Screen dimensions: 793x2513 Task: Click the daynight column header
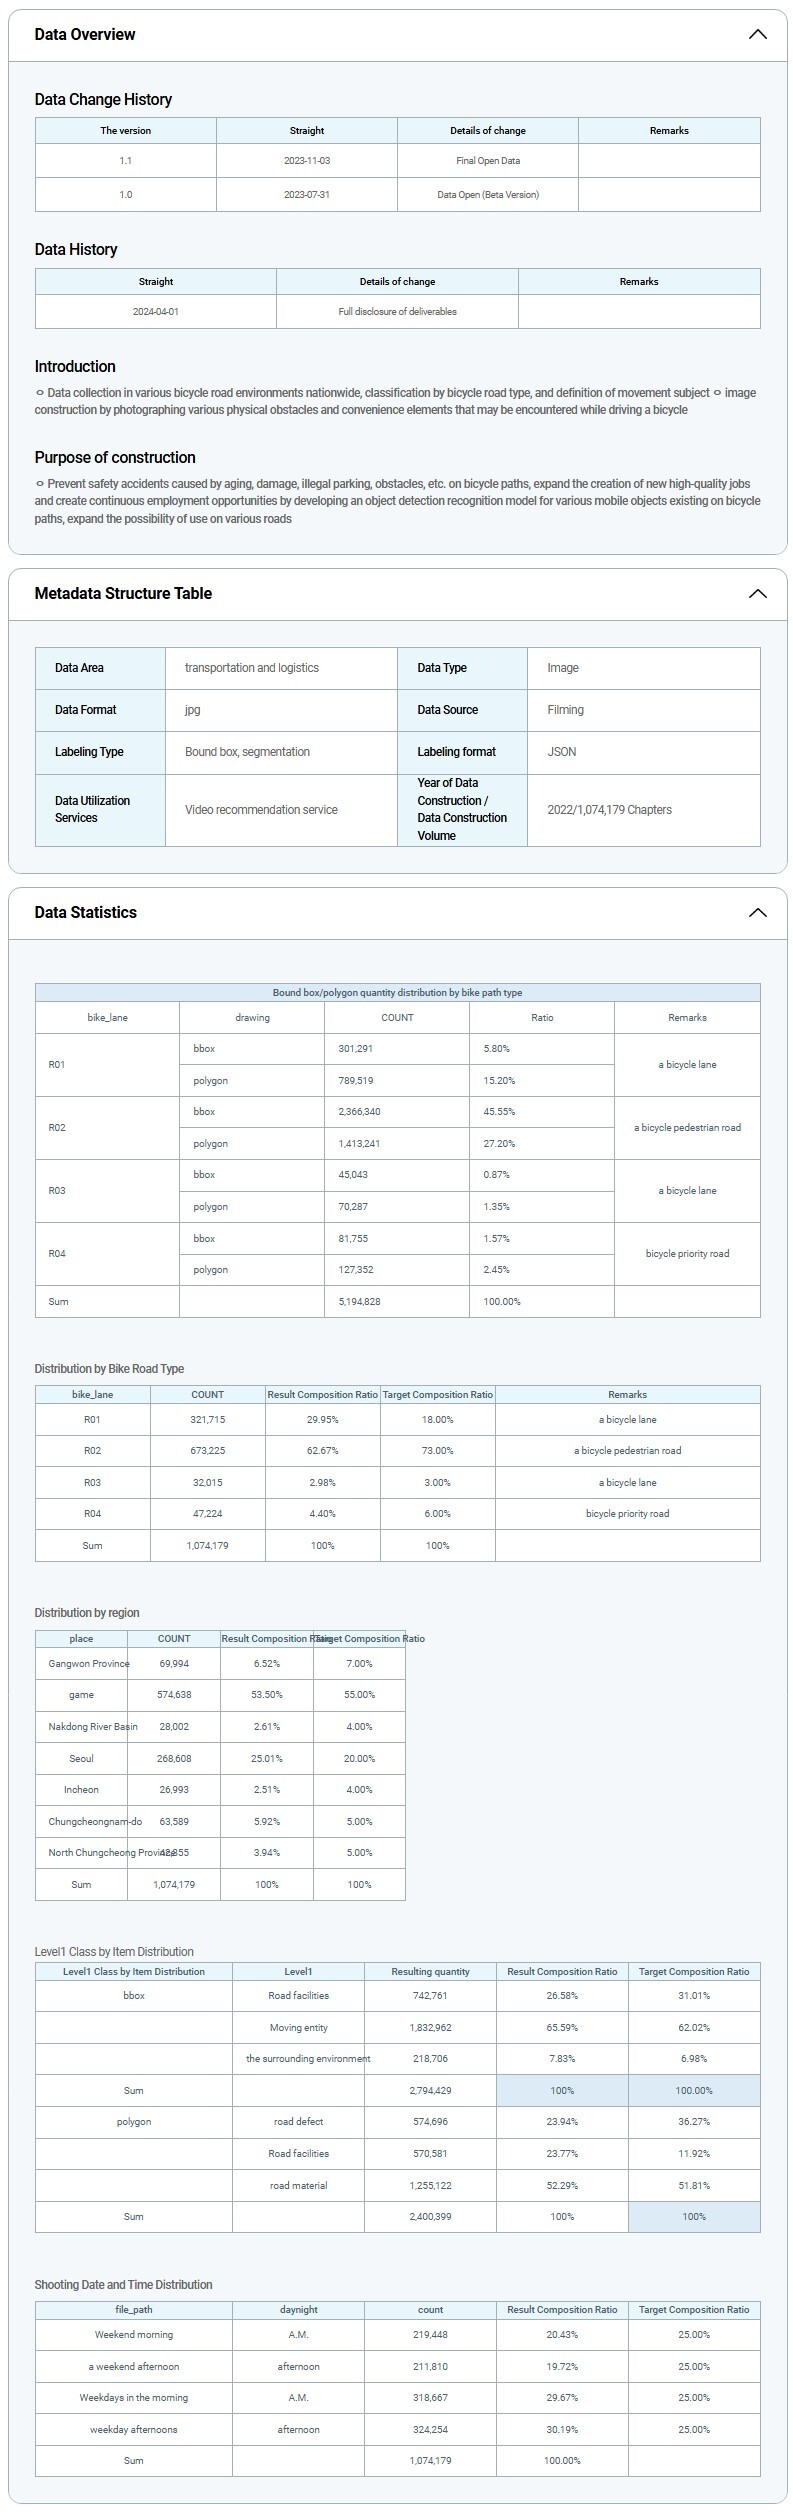298,2310
